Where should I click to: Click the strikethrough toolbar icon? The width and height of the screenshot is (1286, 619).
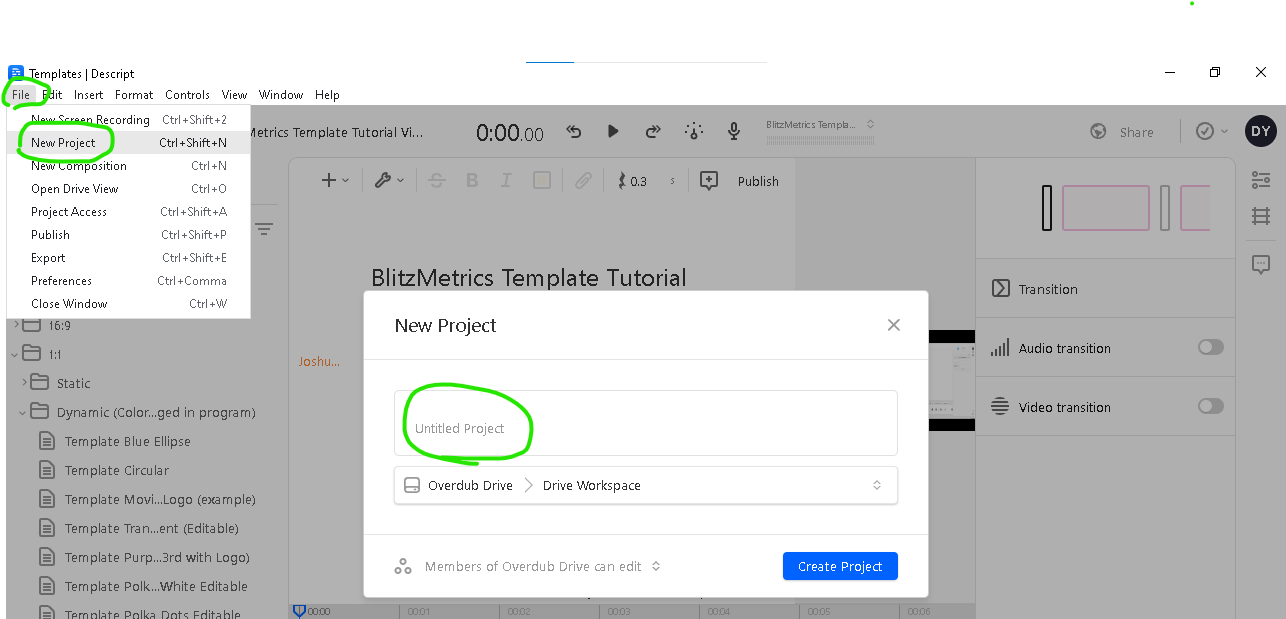click(437, 181)
